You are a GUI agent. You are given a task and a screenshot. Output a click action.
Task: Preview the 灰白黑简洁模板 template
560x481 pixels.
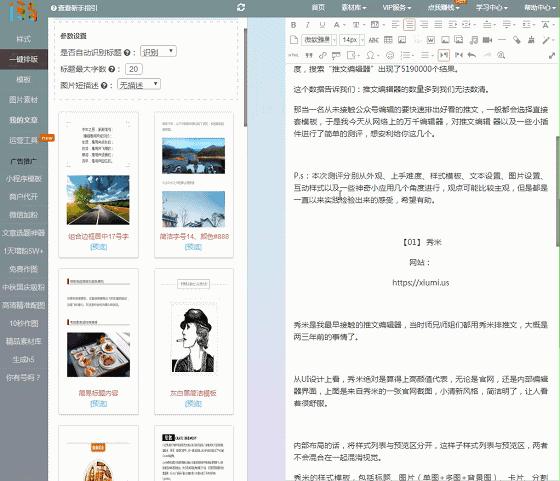coord(193,404)
